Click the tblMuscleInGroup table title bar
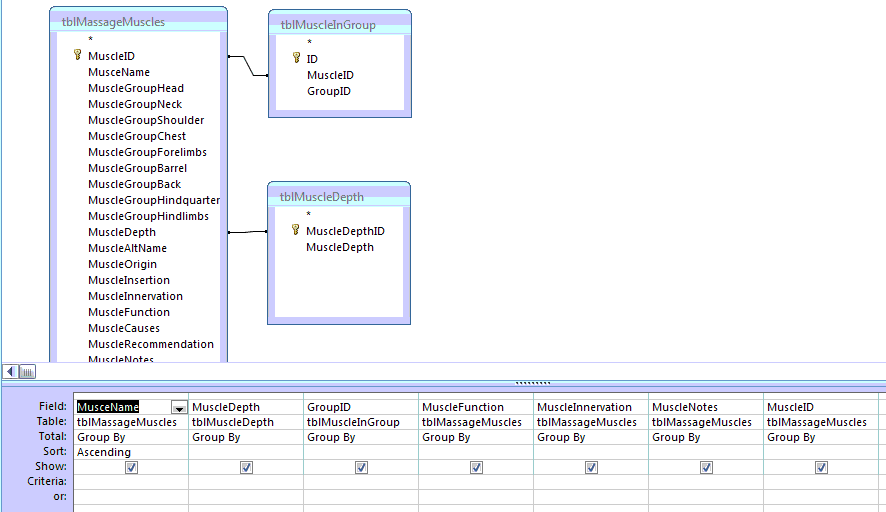 (x=340, y=24)
